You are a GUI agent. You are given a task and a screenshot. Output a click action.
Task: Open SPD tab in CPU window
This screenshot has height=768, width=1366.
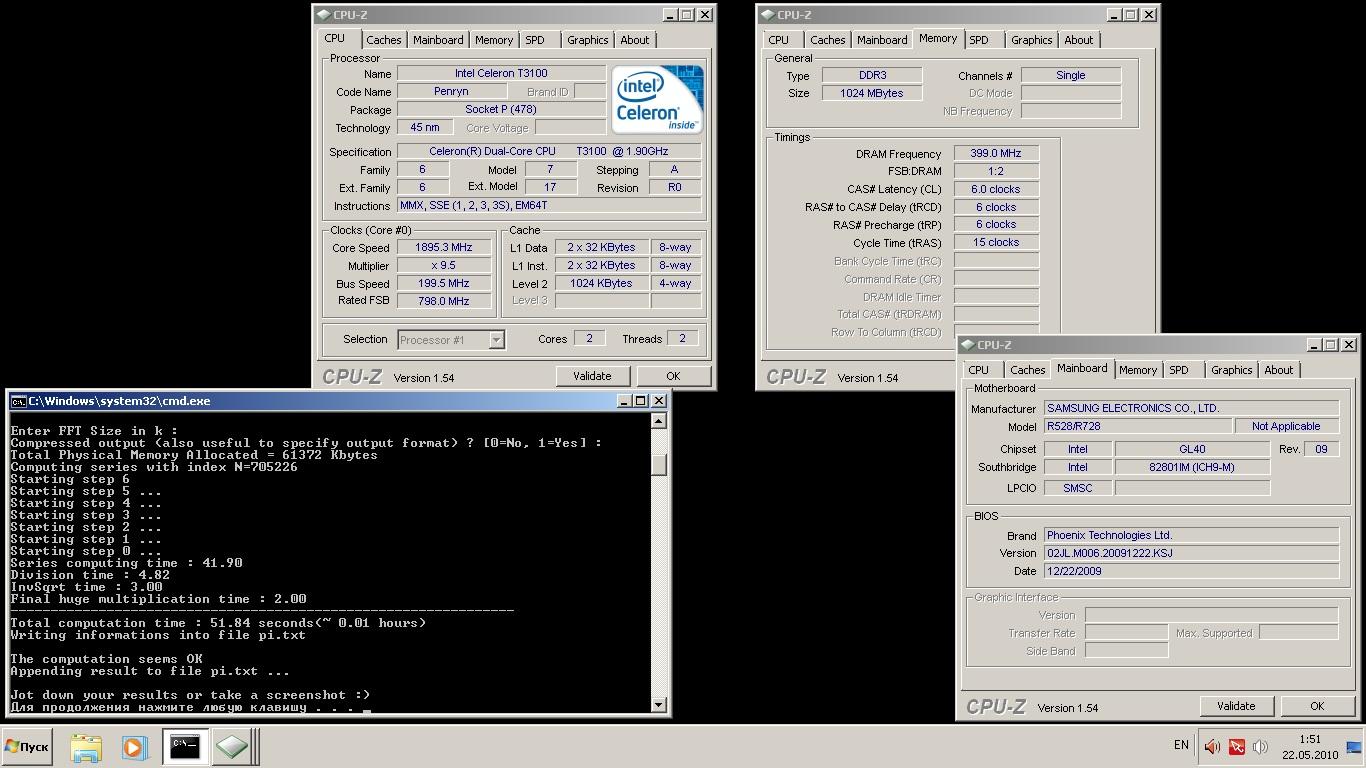pyautogui.click(x=535, y=40)
